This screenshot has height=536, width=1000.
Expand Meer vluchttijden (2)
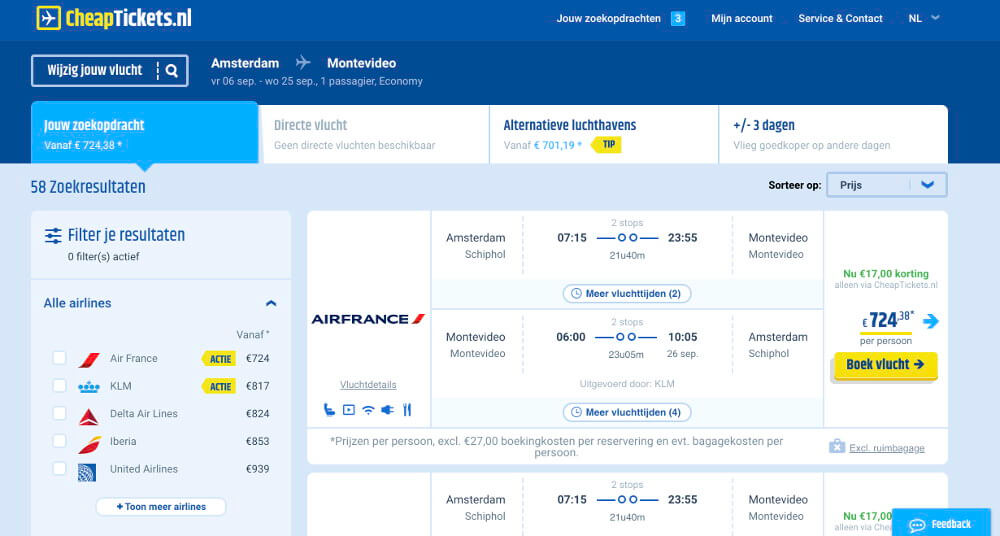(x=627, y=294)
